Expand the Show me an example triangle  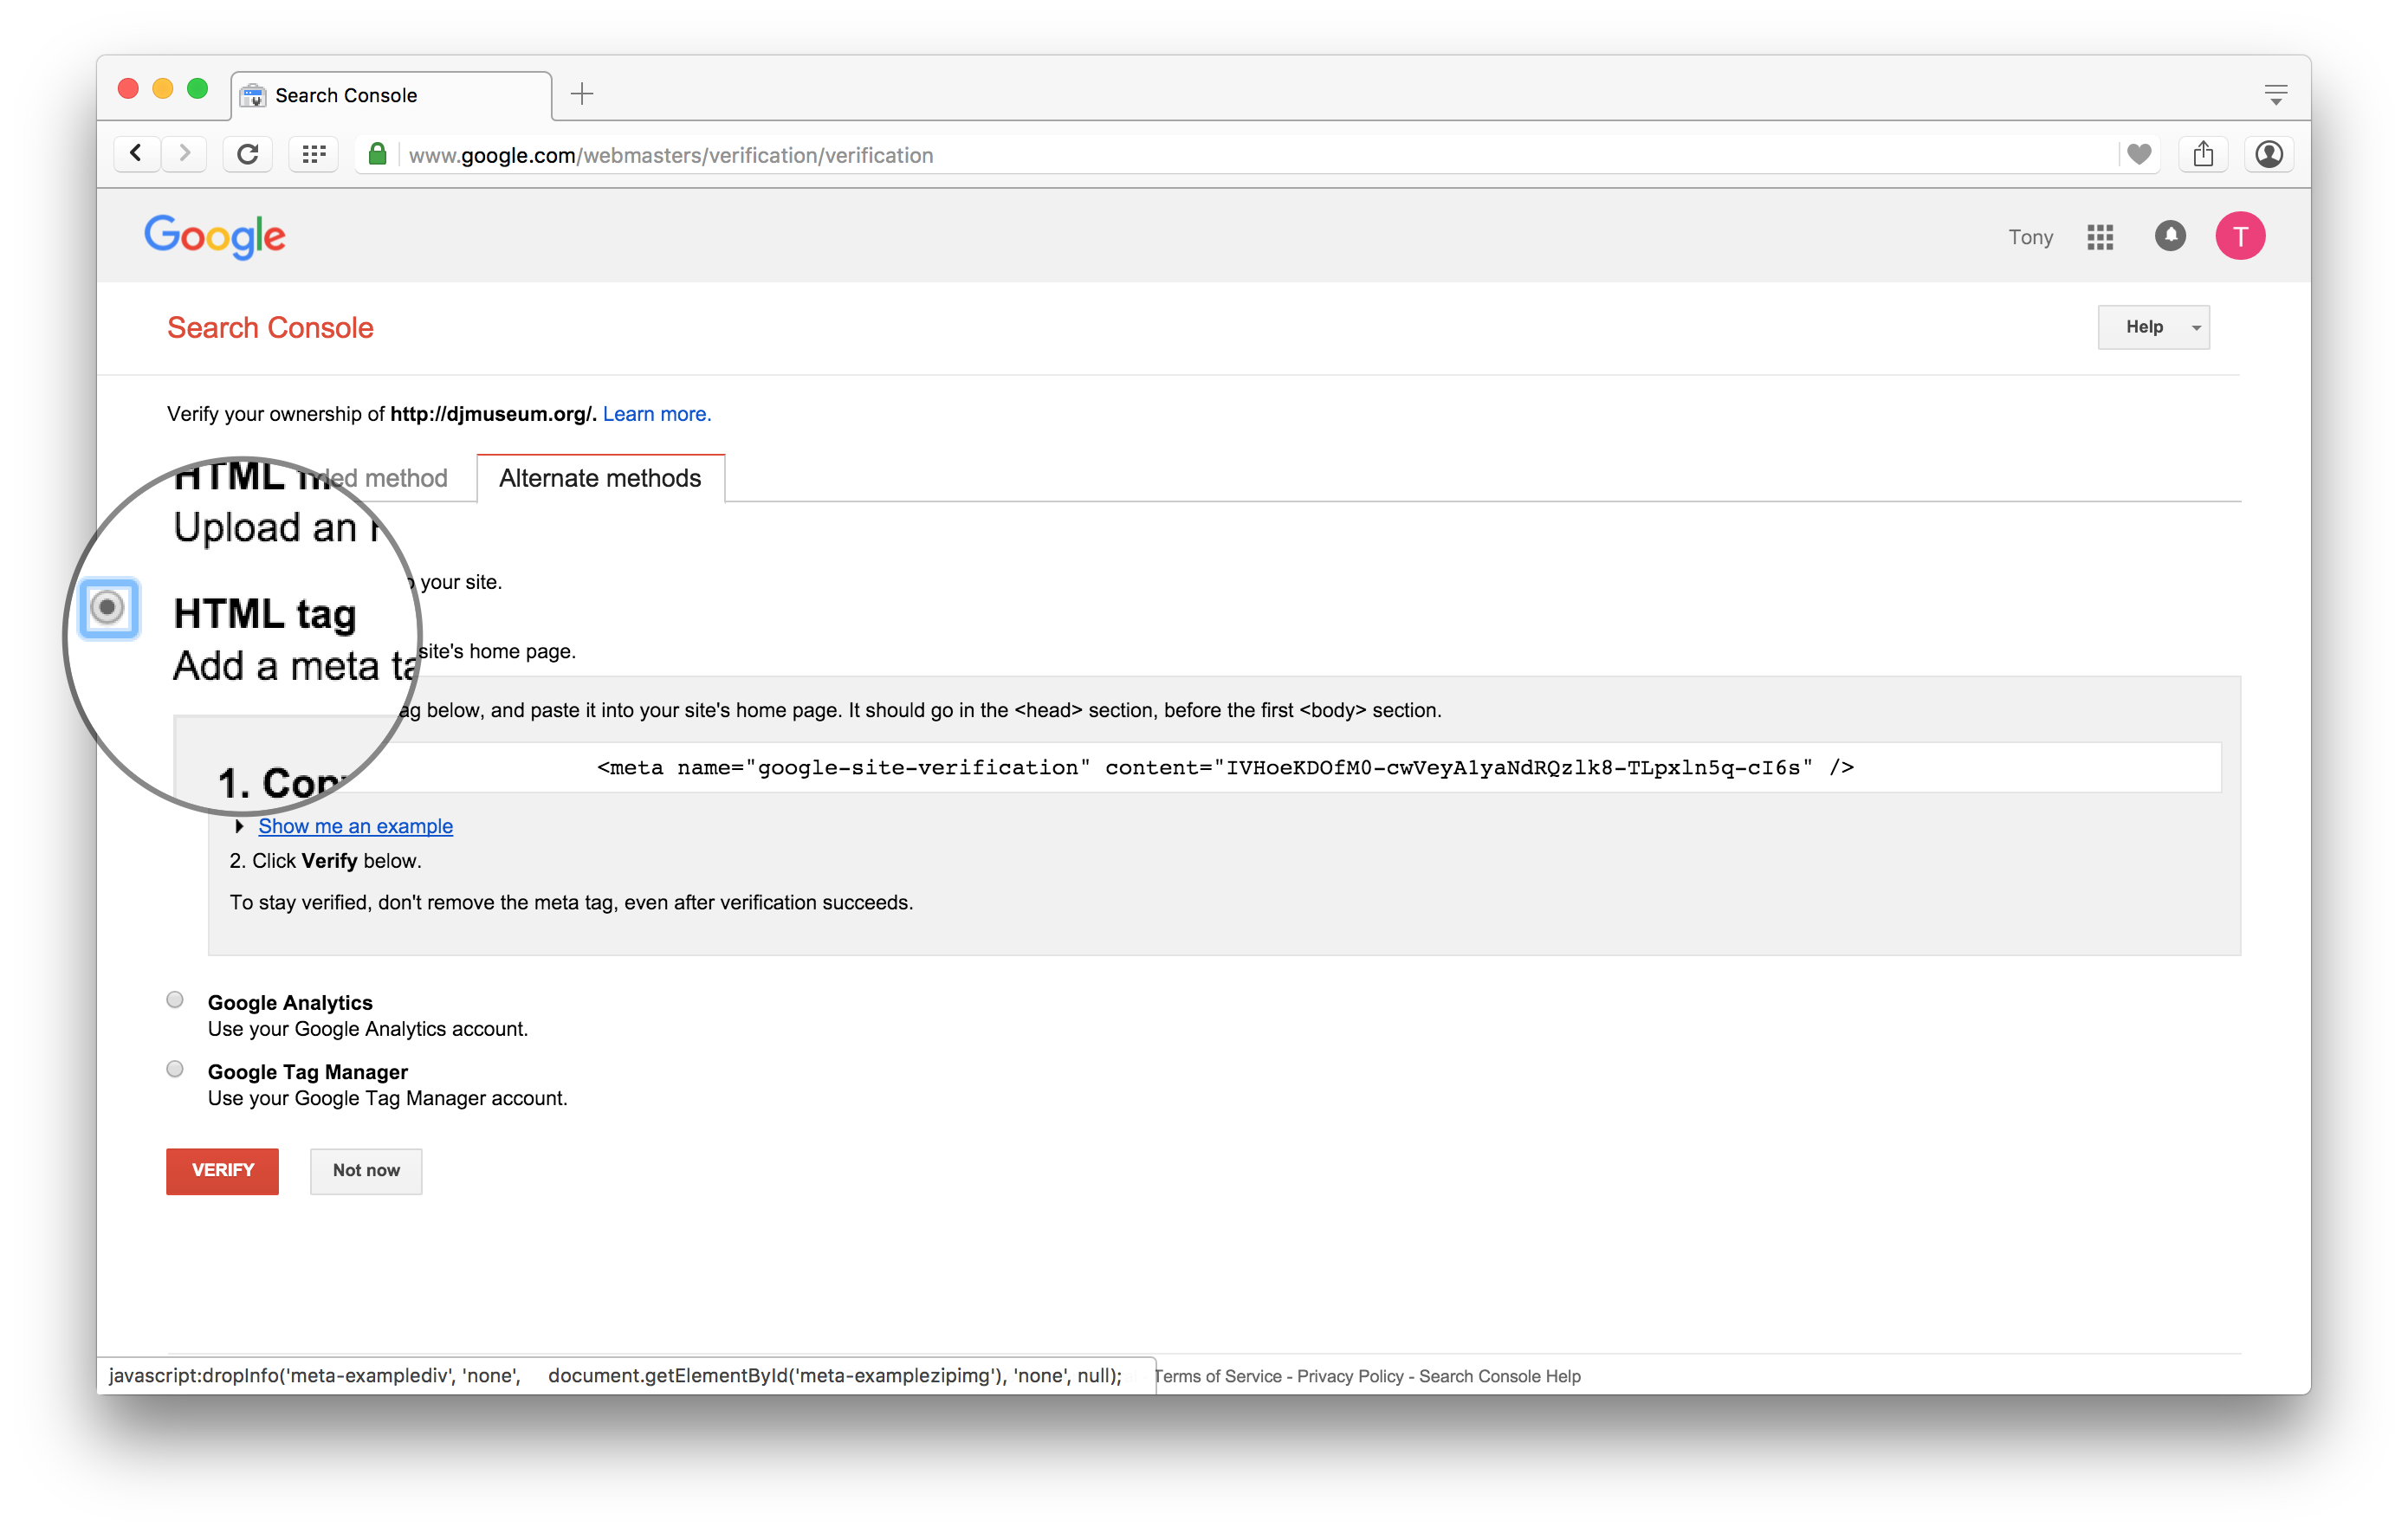click(239, 826)
